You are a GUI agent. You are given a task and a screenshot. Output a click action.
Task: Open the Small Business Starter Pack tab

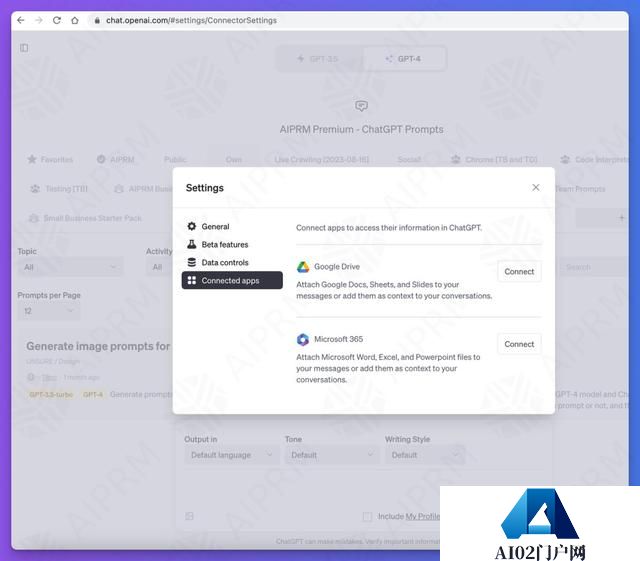pos(85,218)
